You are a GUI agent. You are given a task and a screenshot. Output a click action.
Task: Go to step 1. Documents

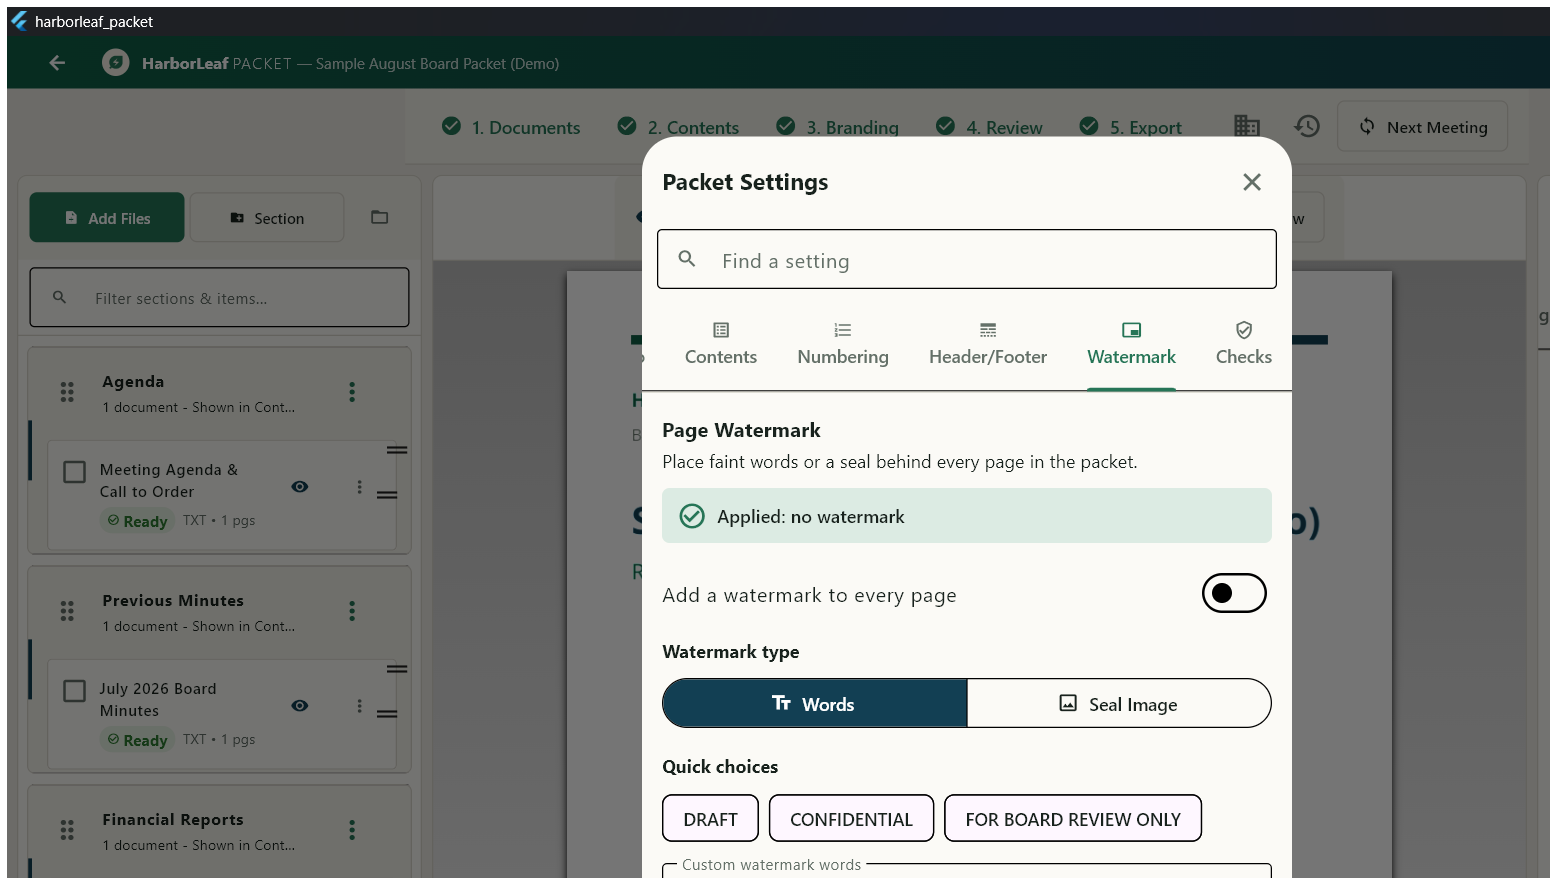tap(511, 127)
